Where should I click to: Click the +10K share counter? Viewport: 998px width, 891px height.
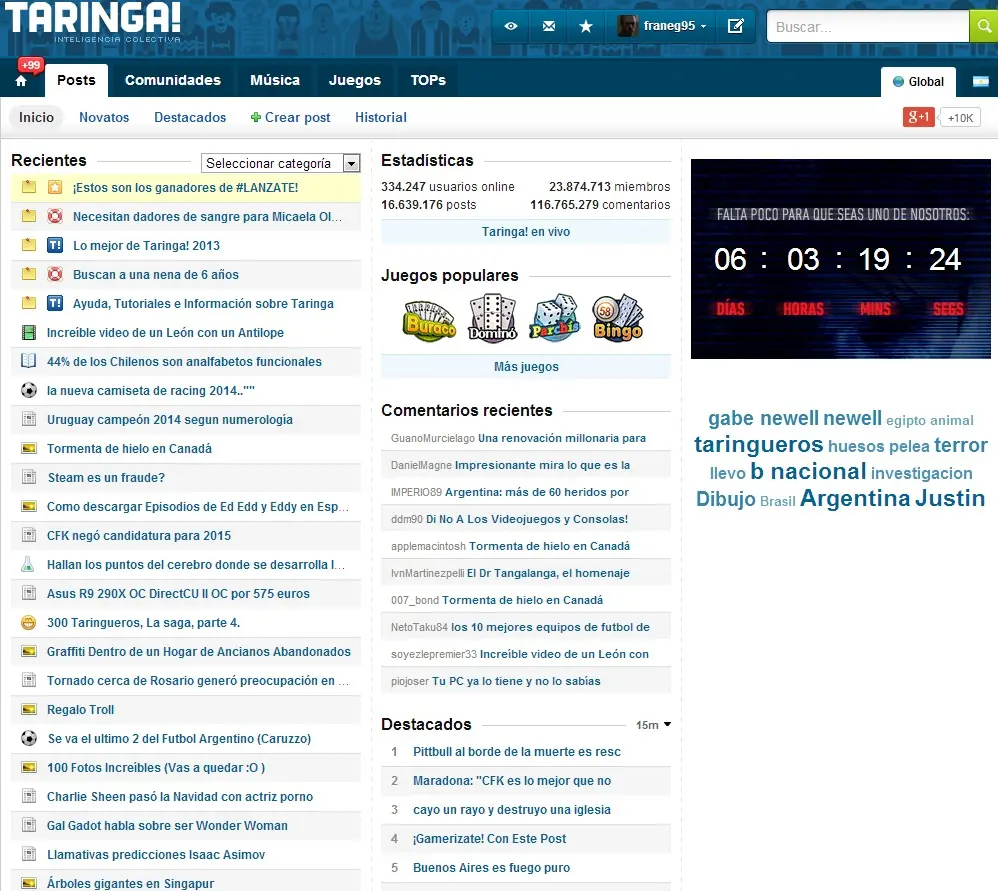[960, 118]
